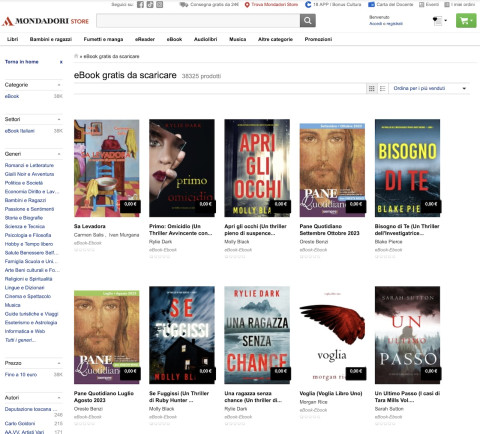Collapse the Categorie filter section
Screen dimensions: 480x434
59,85
